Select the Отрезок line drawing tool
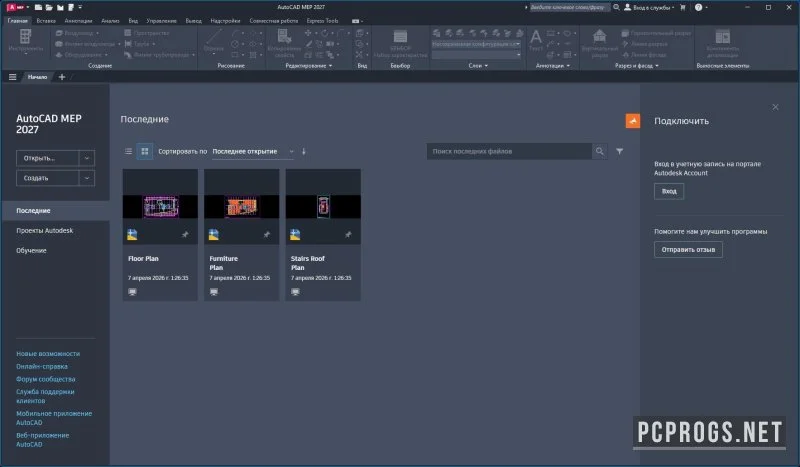The height and width of the screenshot is (467, 800). tap(213, 41)
